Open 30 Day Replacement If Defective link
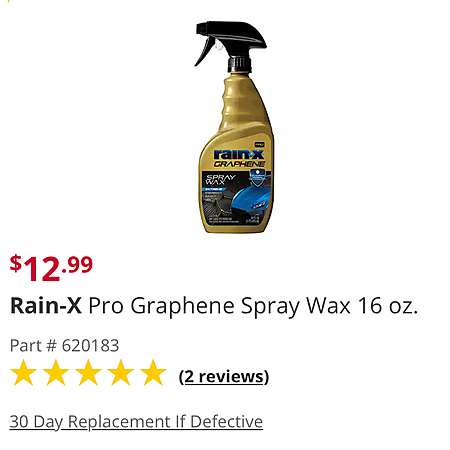Screen dimensions: 450x450 pyautogui.click(x=136, y=422)
